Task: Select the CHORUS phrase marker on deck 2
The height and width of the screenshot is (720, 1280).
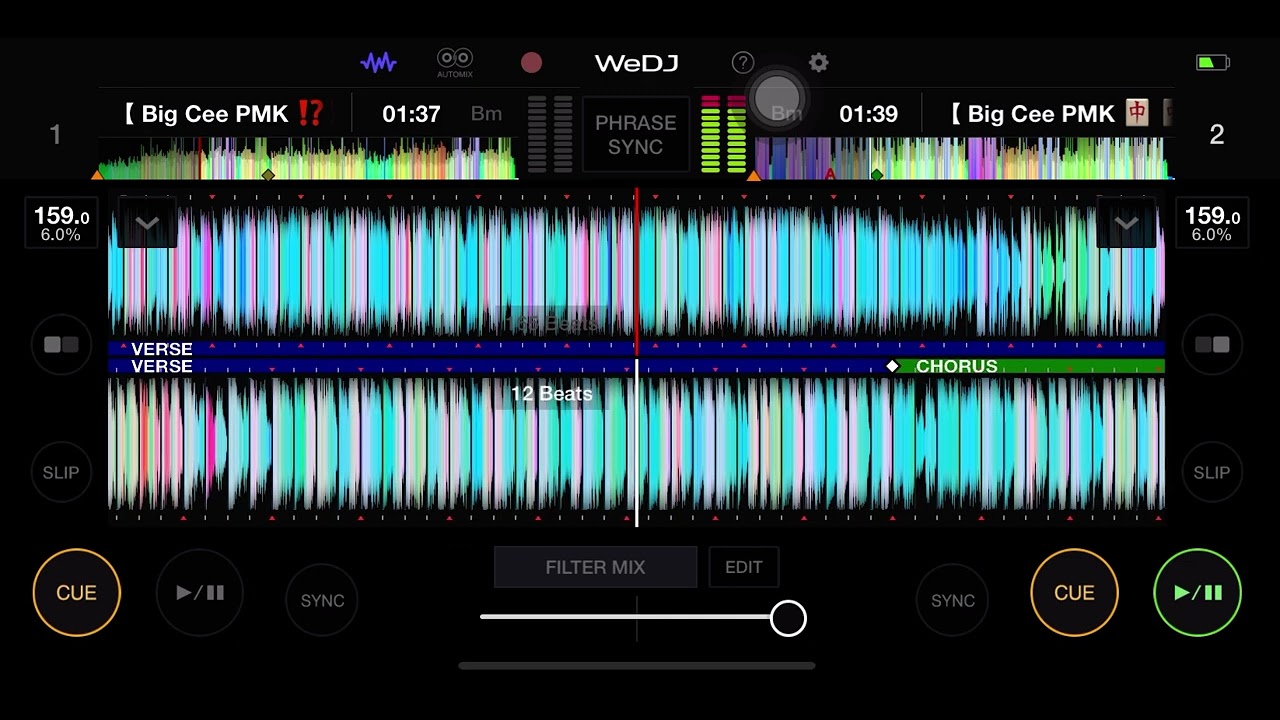Action: tap(956, 367)
